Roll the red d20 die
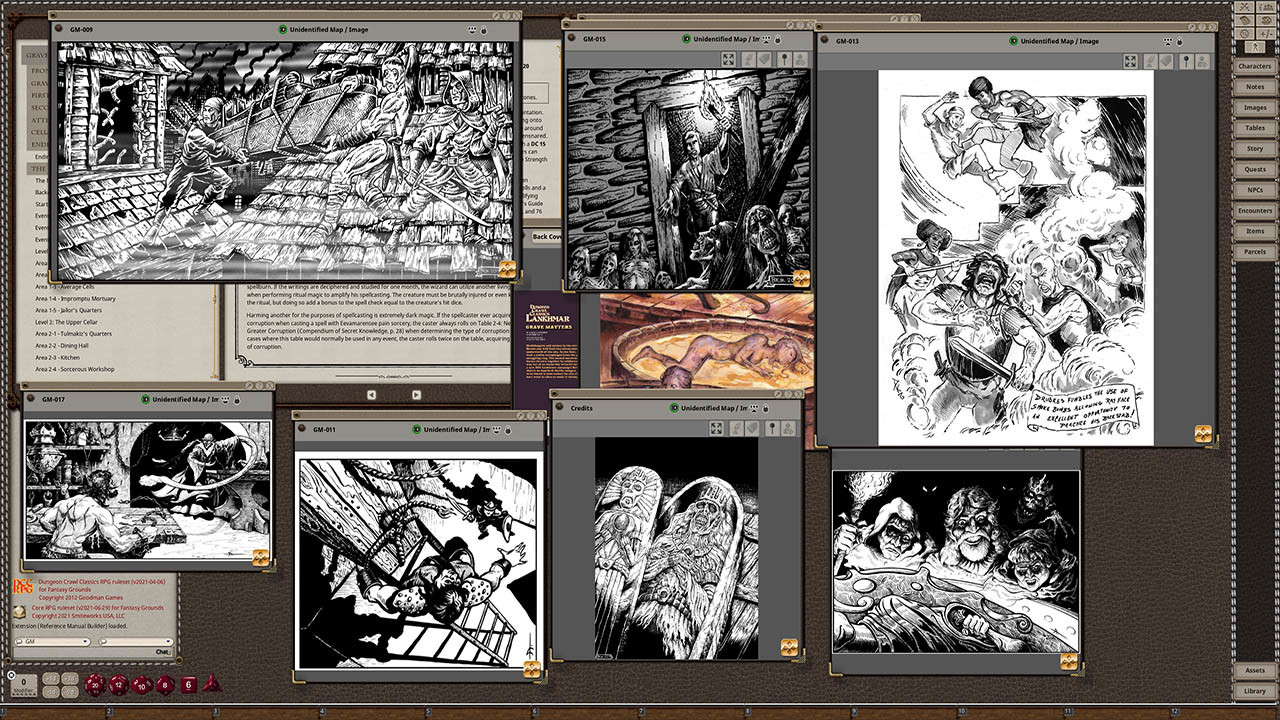Viewport: 1280px width, 720px height. 94,684
